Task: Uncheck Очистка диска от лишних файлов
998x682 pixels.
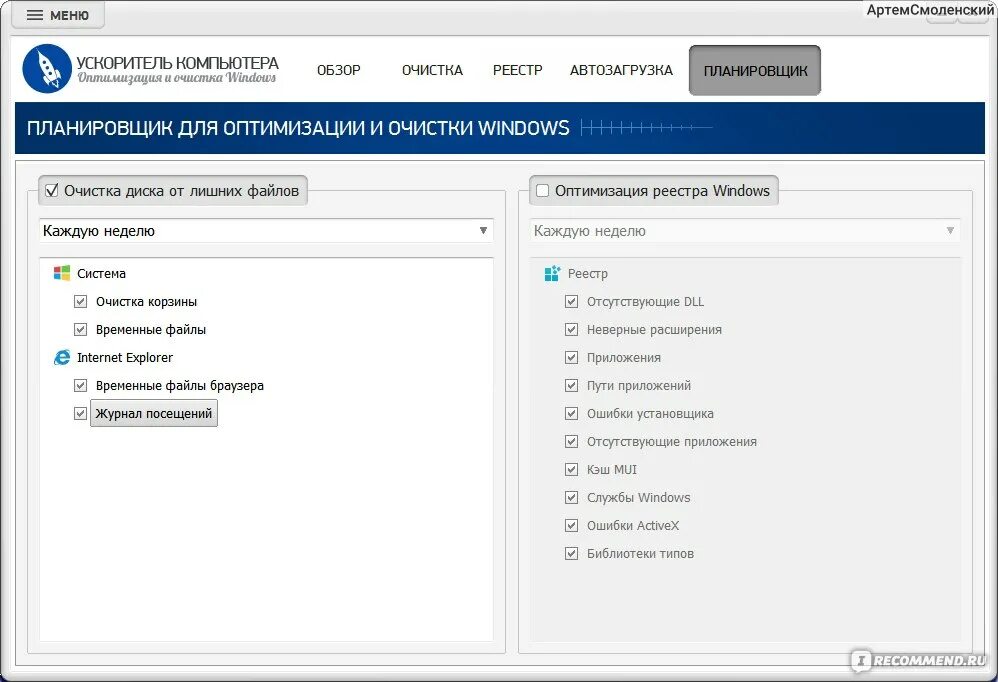Action: [x=52, y=190]
